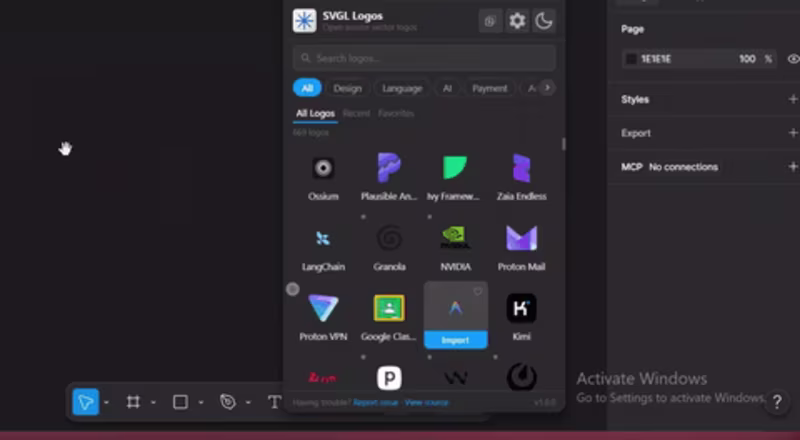Switch to the Recent tab

[356, 114]
